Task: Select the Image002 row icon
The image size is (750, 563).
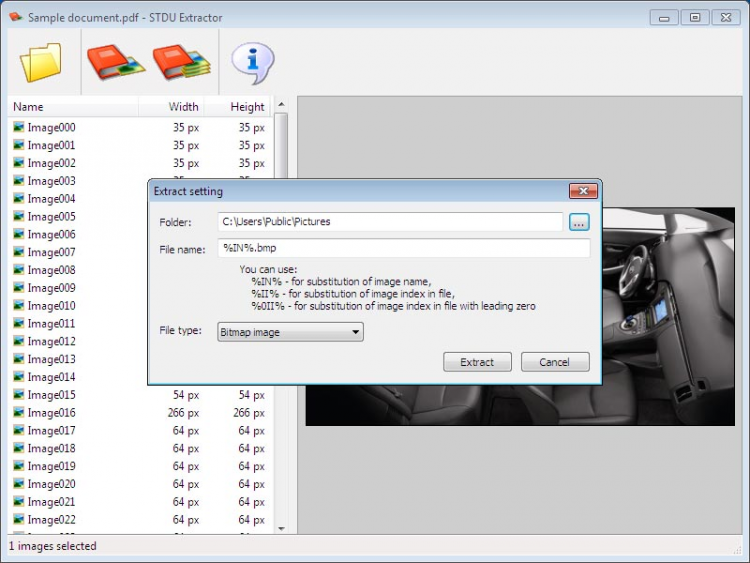Action: tap(19, 163)
